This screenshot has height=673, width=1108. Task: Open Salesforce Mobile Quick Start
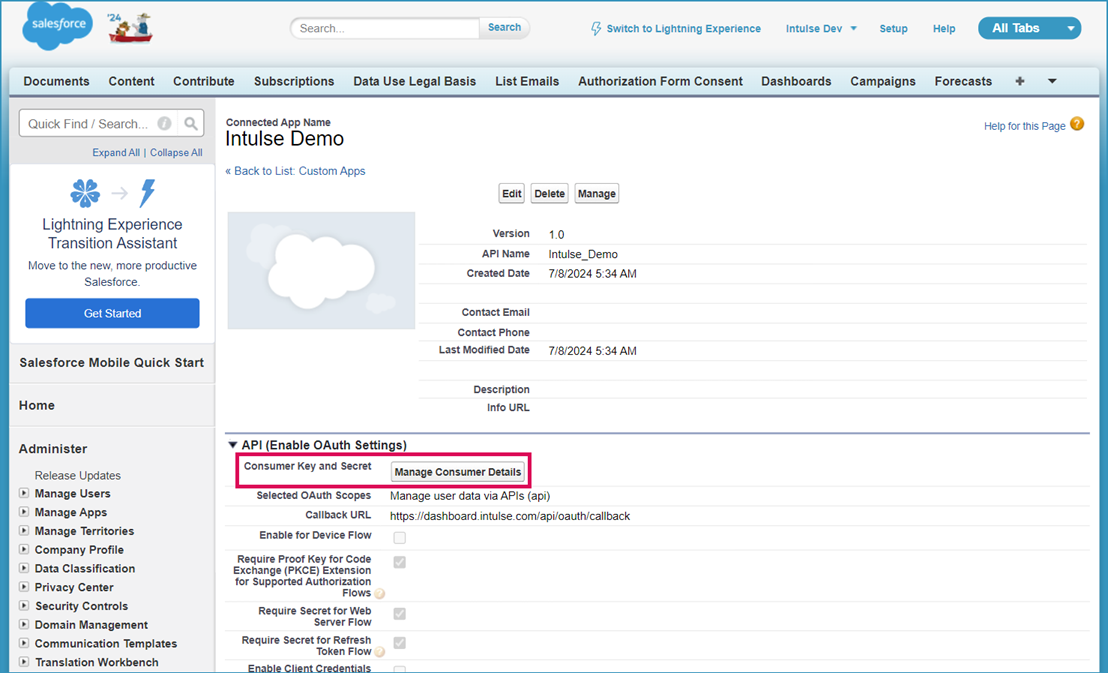(112, 363)
